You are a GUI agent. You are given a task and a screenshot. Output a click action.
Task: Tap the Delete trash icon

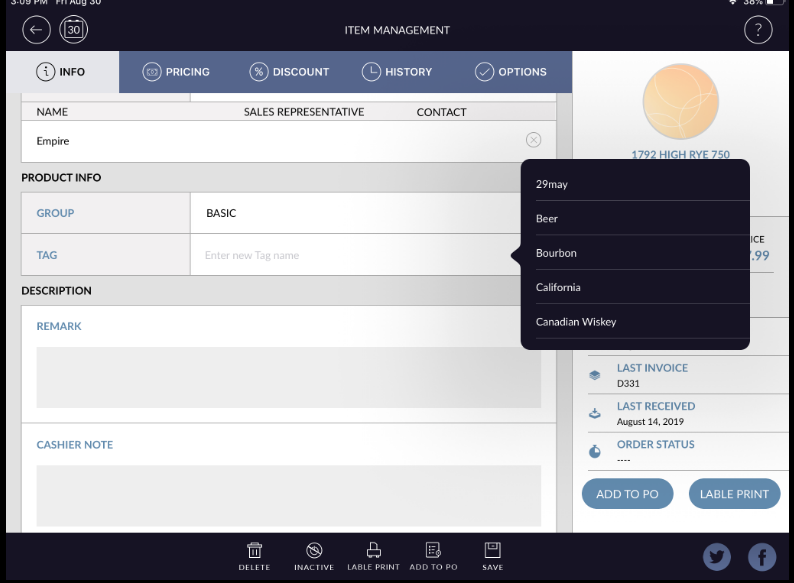click(254, 551)
